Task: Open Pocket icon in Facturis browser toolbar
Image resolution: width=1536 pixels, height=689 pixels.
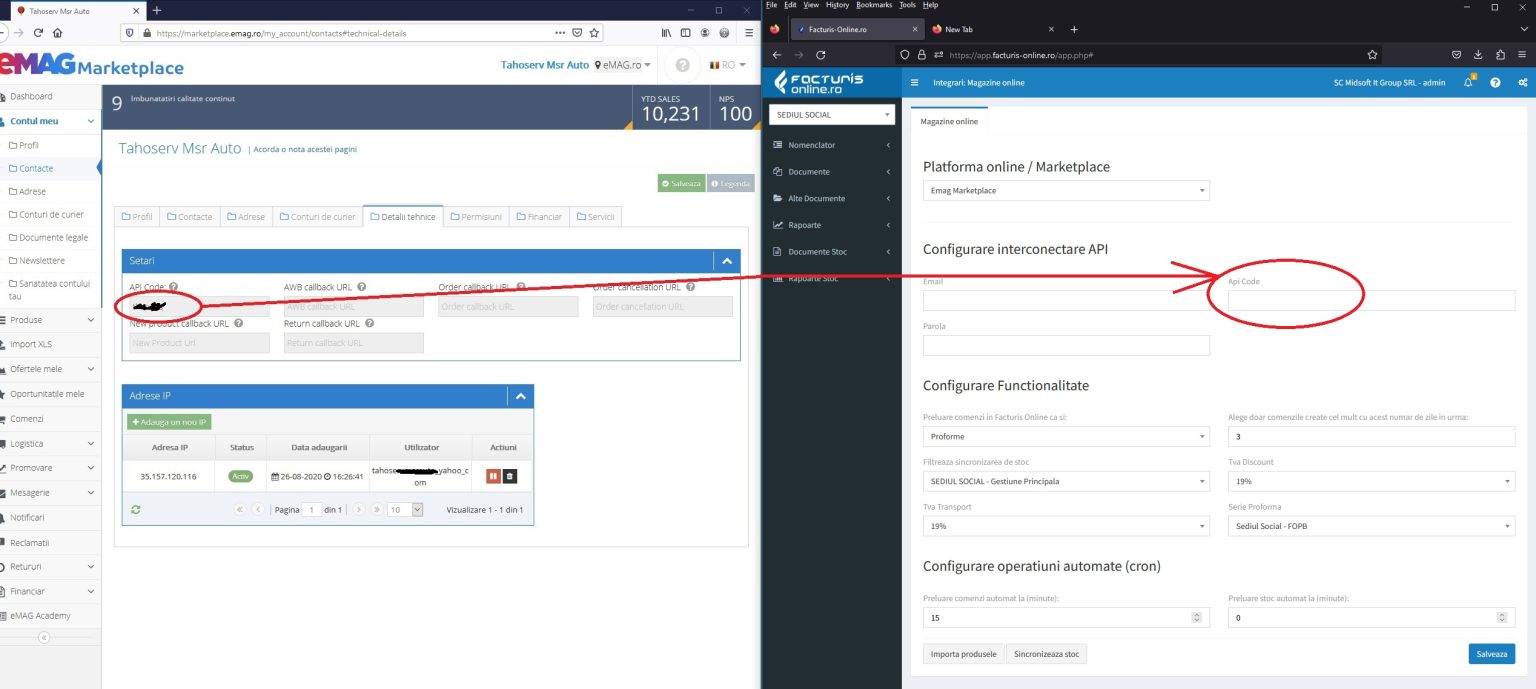Action: point(1456,55)
